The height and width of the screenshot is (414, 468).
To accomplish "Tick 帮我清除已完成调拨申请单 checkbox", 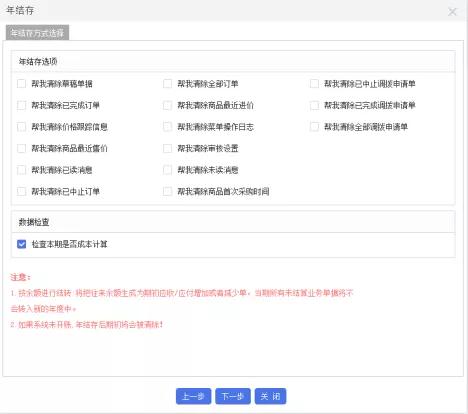I will 314,105.
